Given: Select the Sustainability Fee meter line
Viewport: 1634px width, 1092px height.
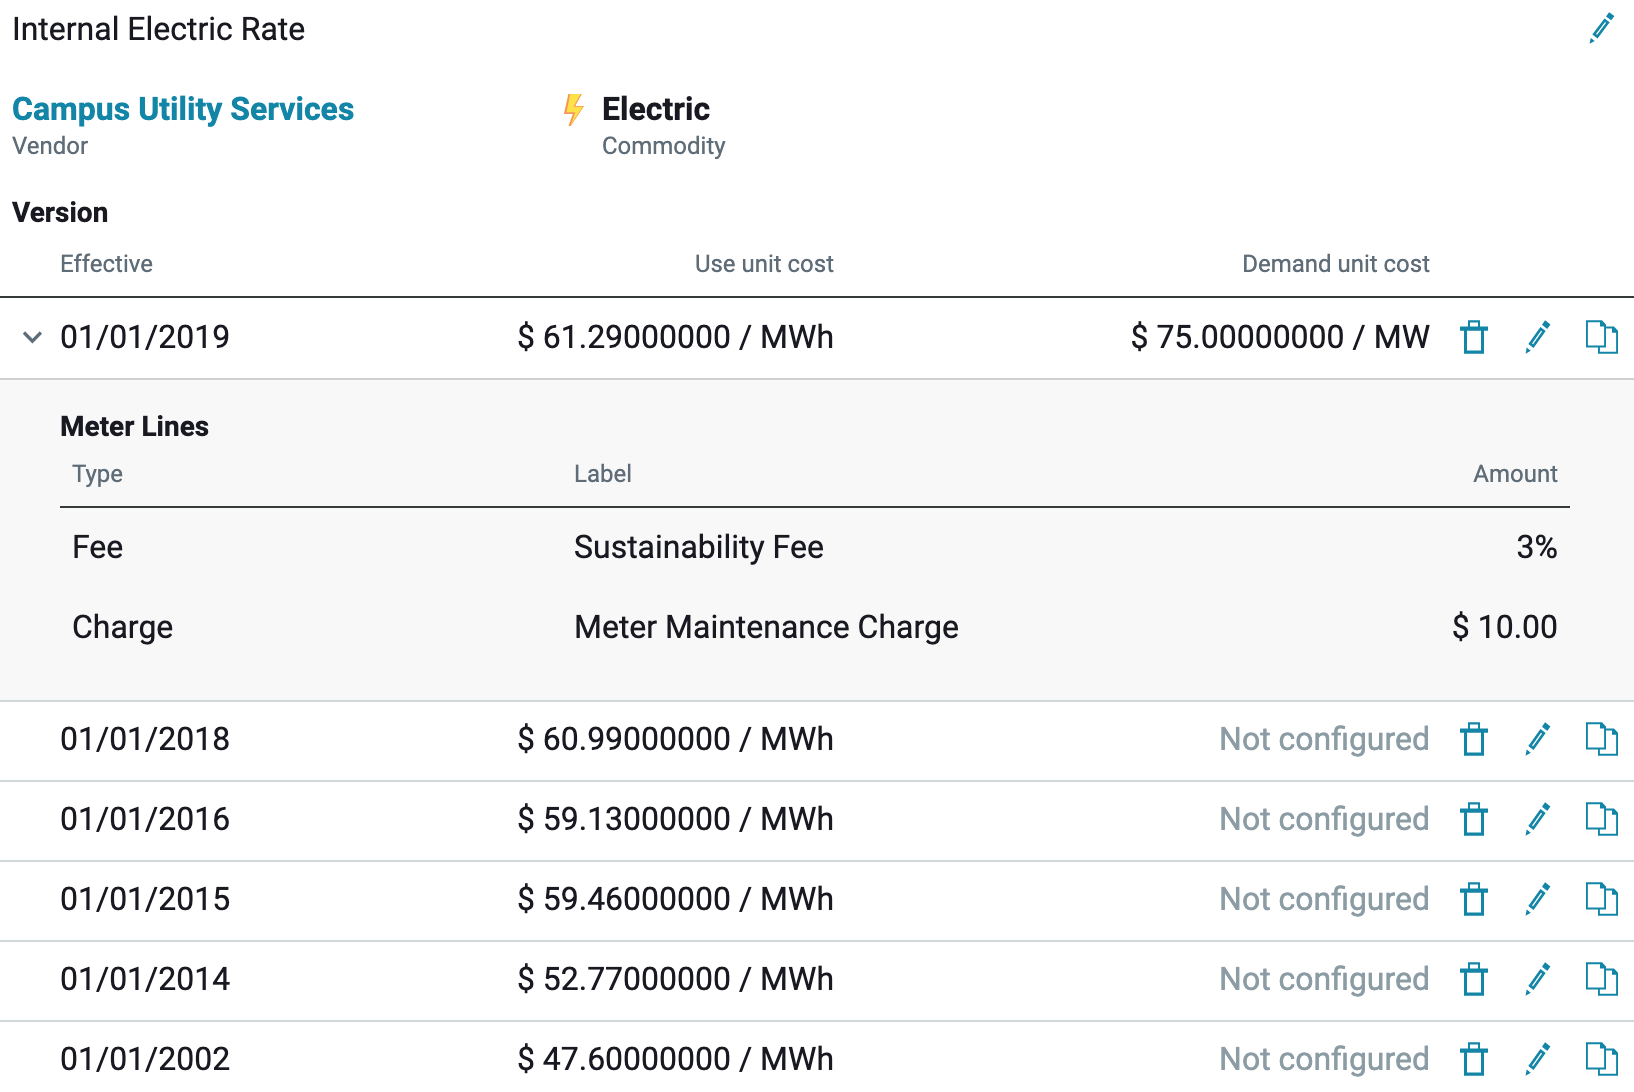Looking at the screenshot, I should pyautogui.click(x=698, y=547).
